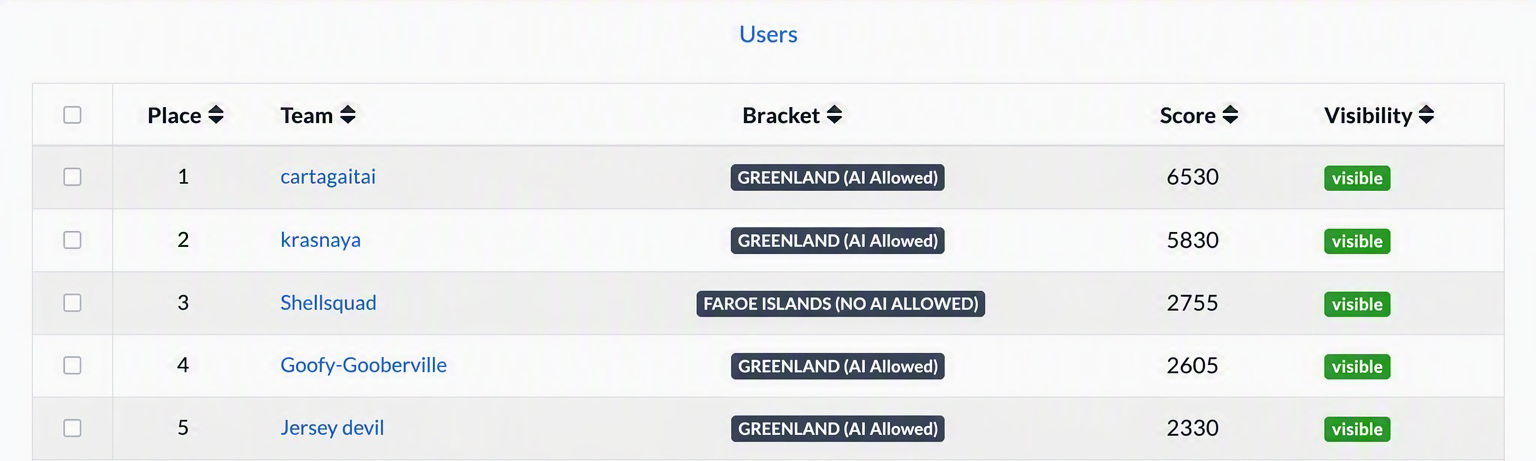
Task: Click the visible badge for cartagaitai
Action: pos(1357,178)
